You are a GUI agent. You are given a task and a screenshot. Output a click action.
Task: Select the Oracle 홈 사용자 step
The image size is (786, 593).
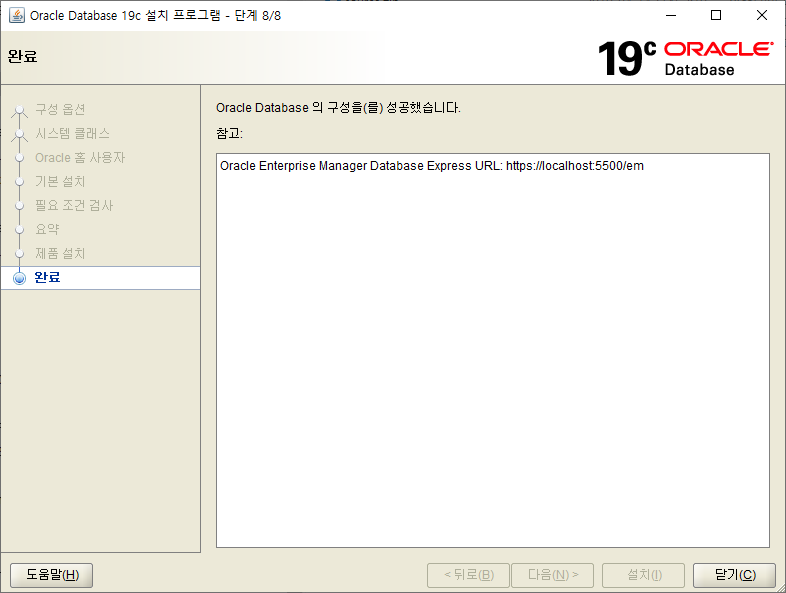point(80,157)
